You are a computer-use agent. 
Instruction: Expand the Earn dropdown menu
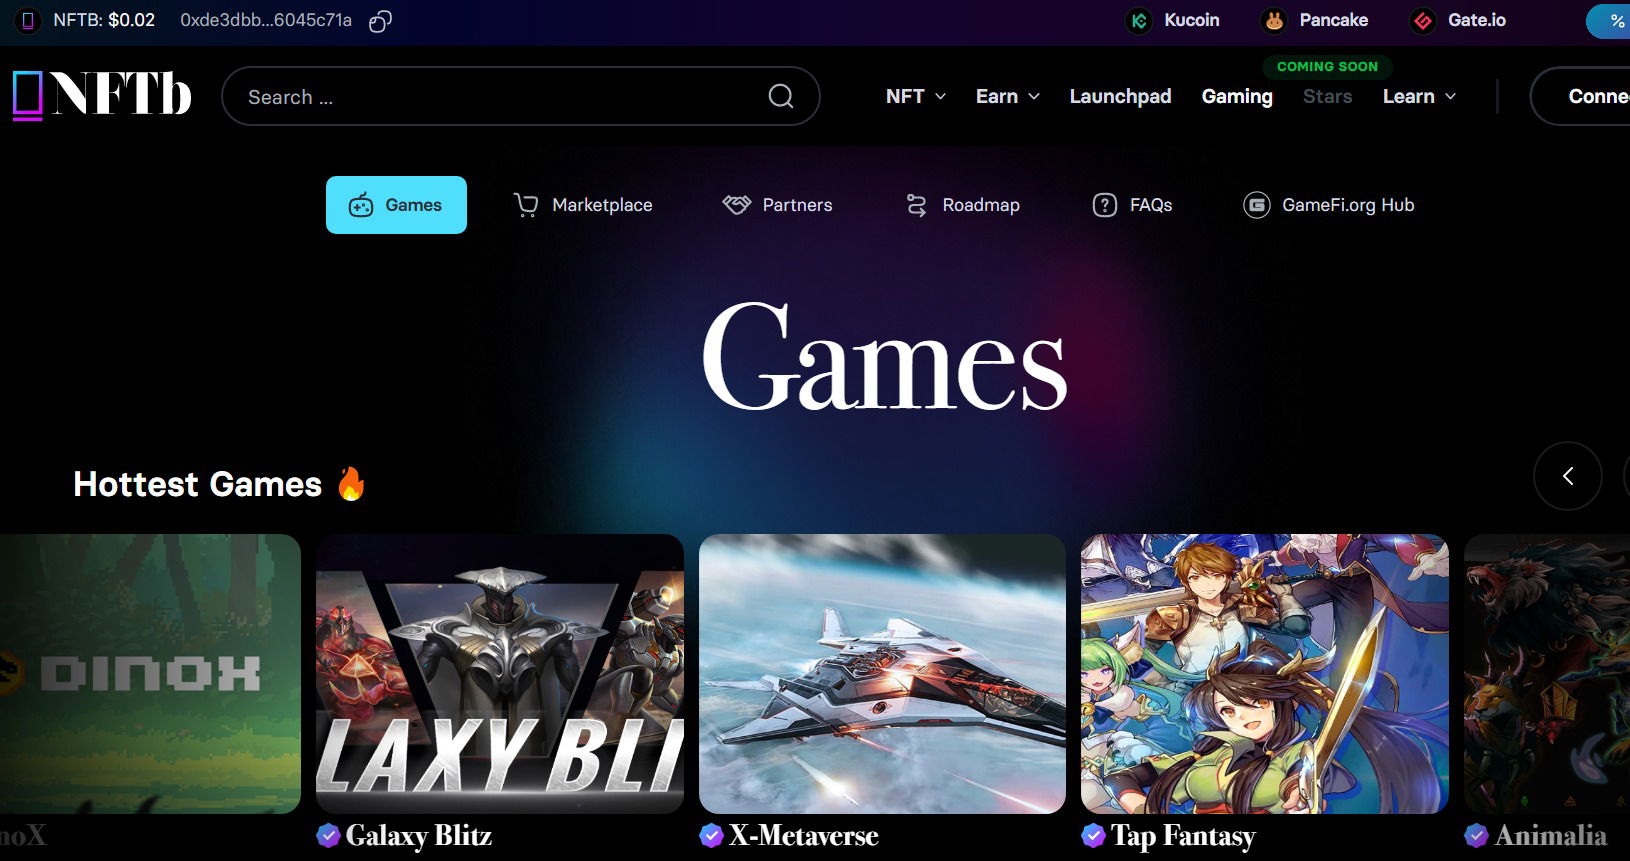[1007, 96]
